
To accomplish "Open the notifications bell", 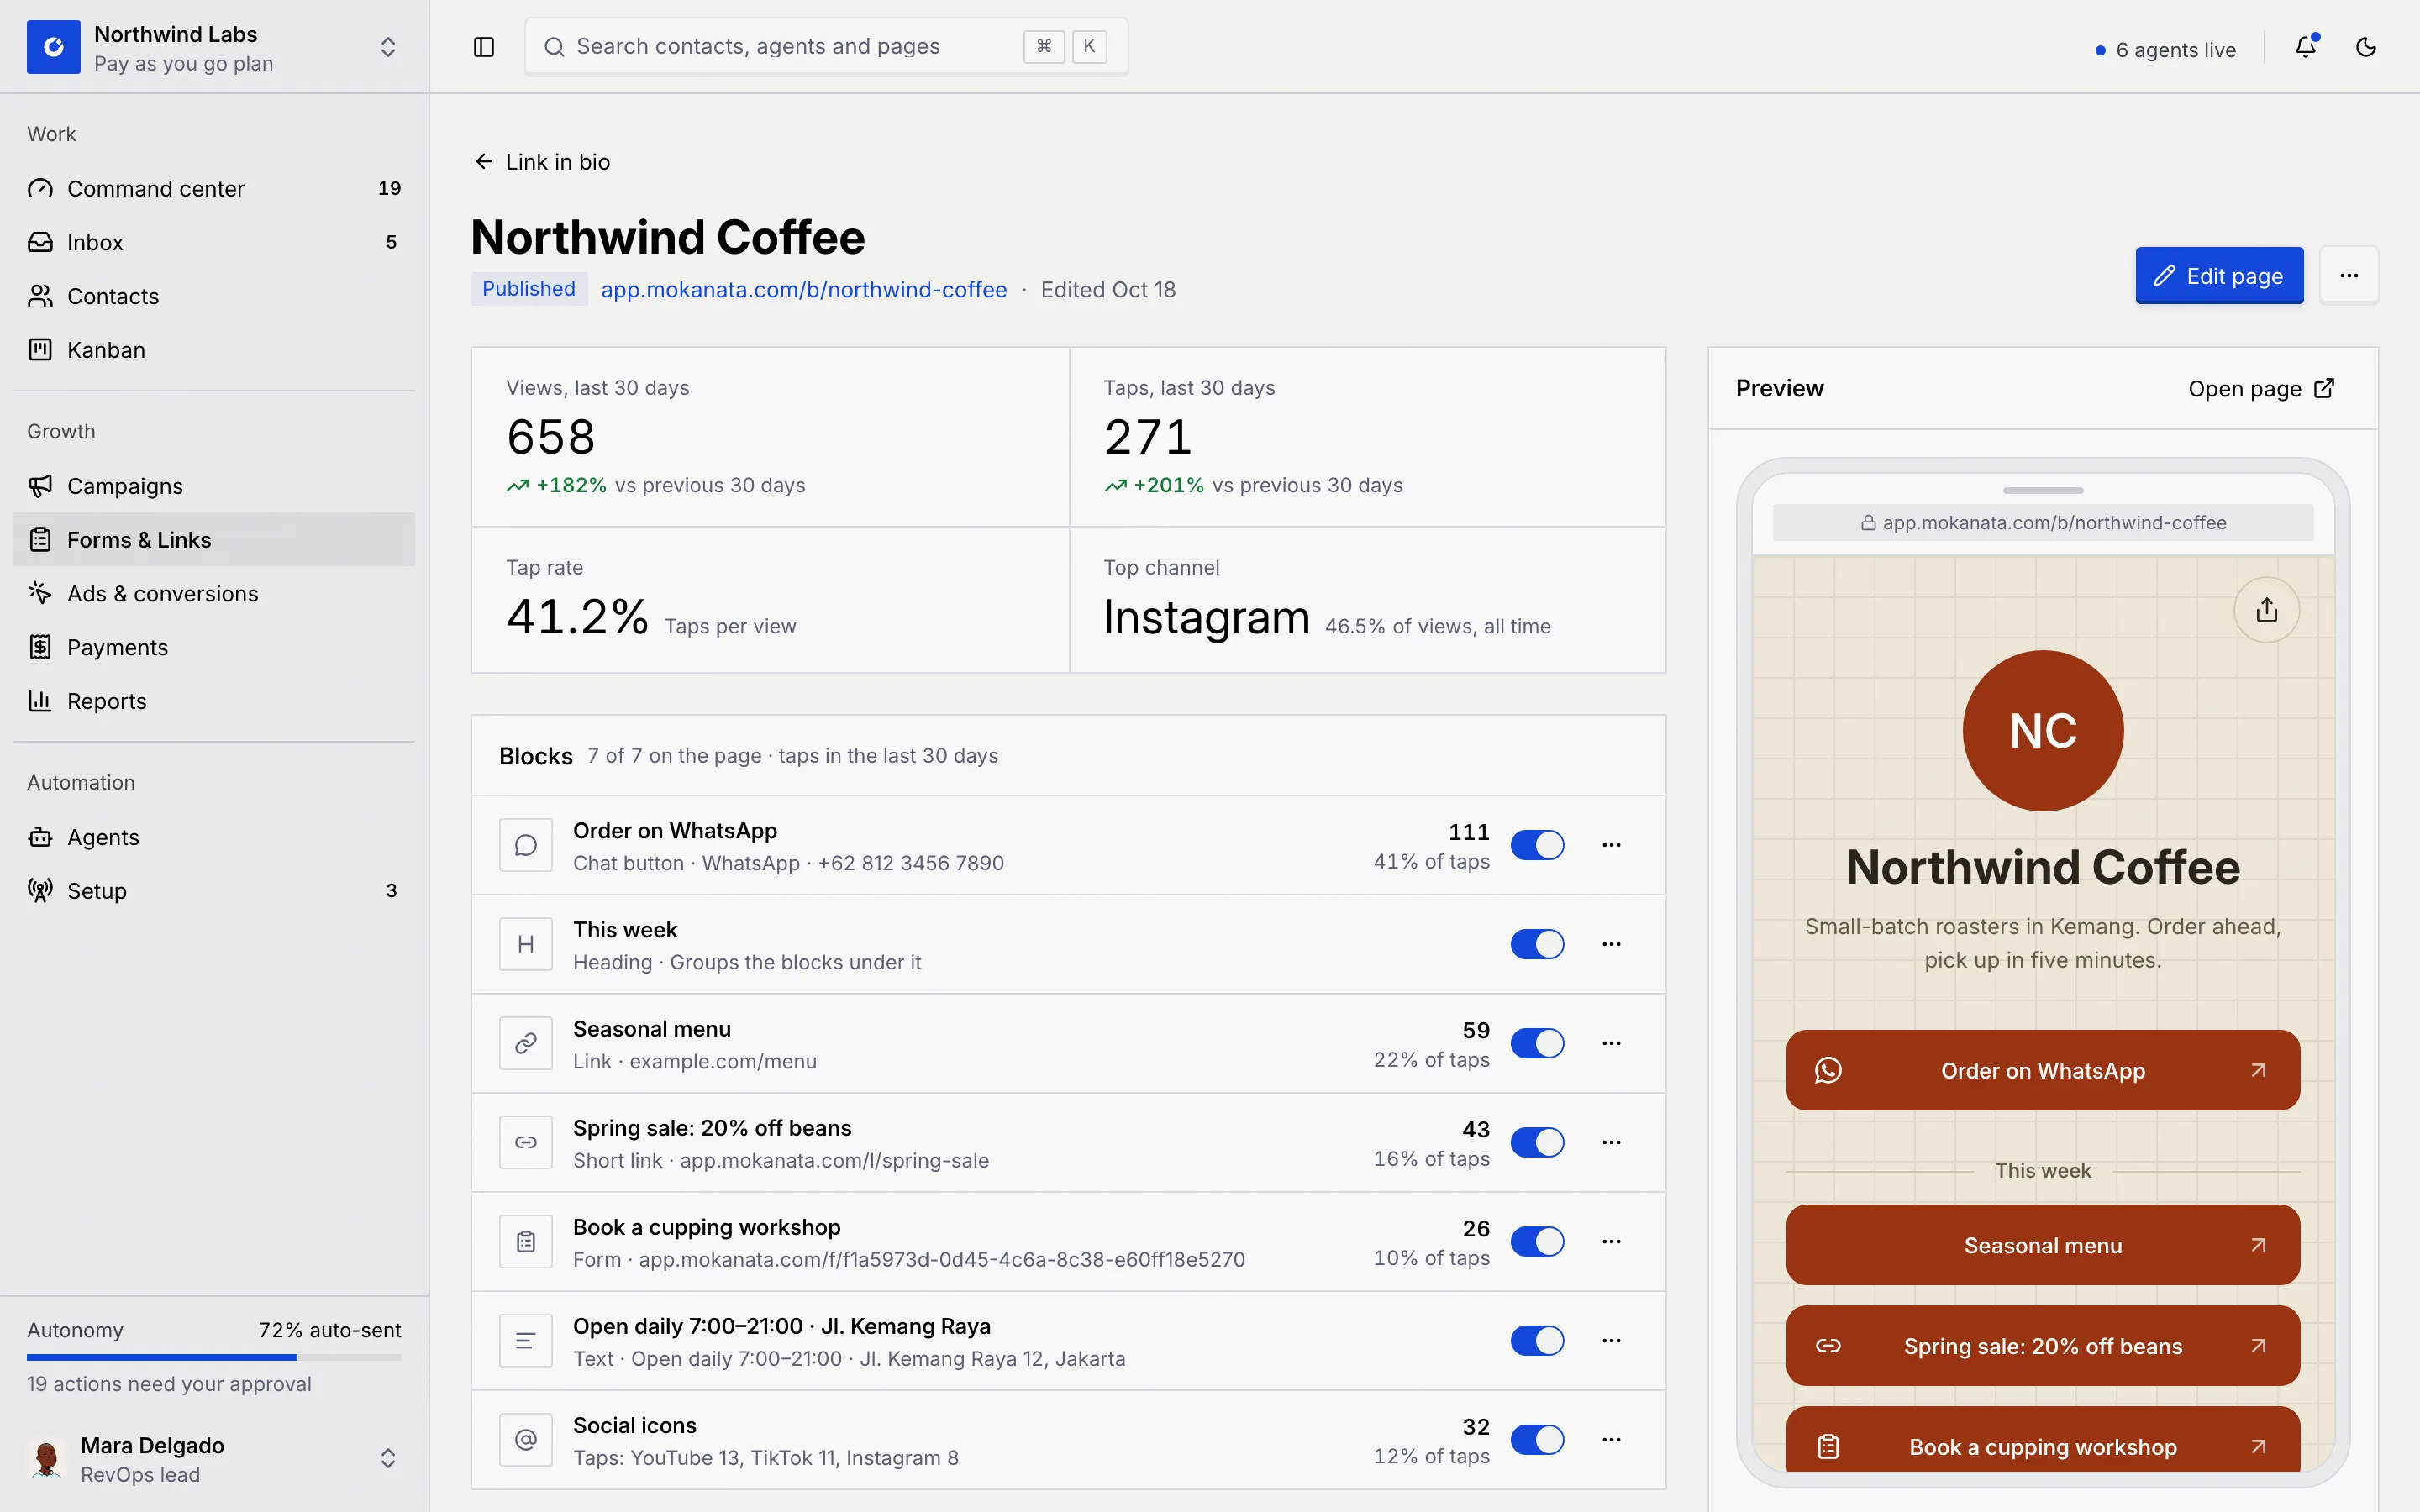I will pos(2306,47).
